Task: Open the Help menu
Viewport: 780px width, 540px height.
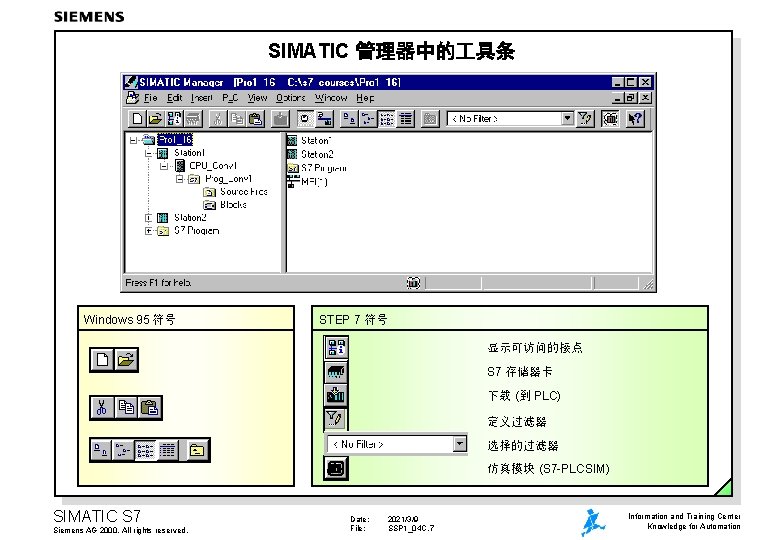Action: coord(365,98)
